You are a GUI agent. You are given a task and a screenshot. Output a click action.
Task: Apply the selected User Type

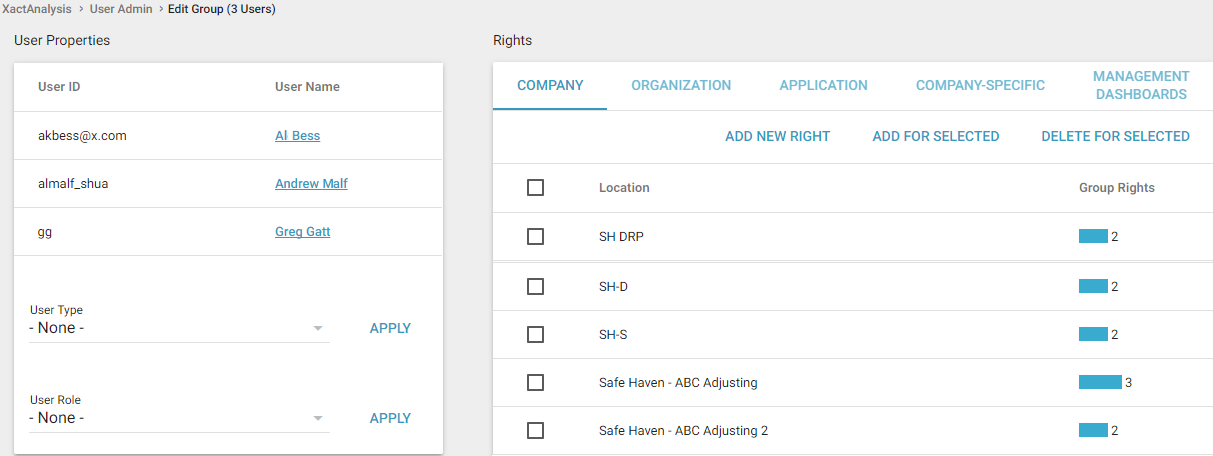[390, 328]
